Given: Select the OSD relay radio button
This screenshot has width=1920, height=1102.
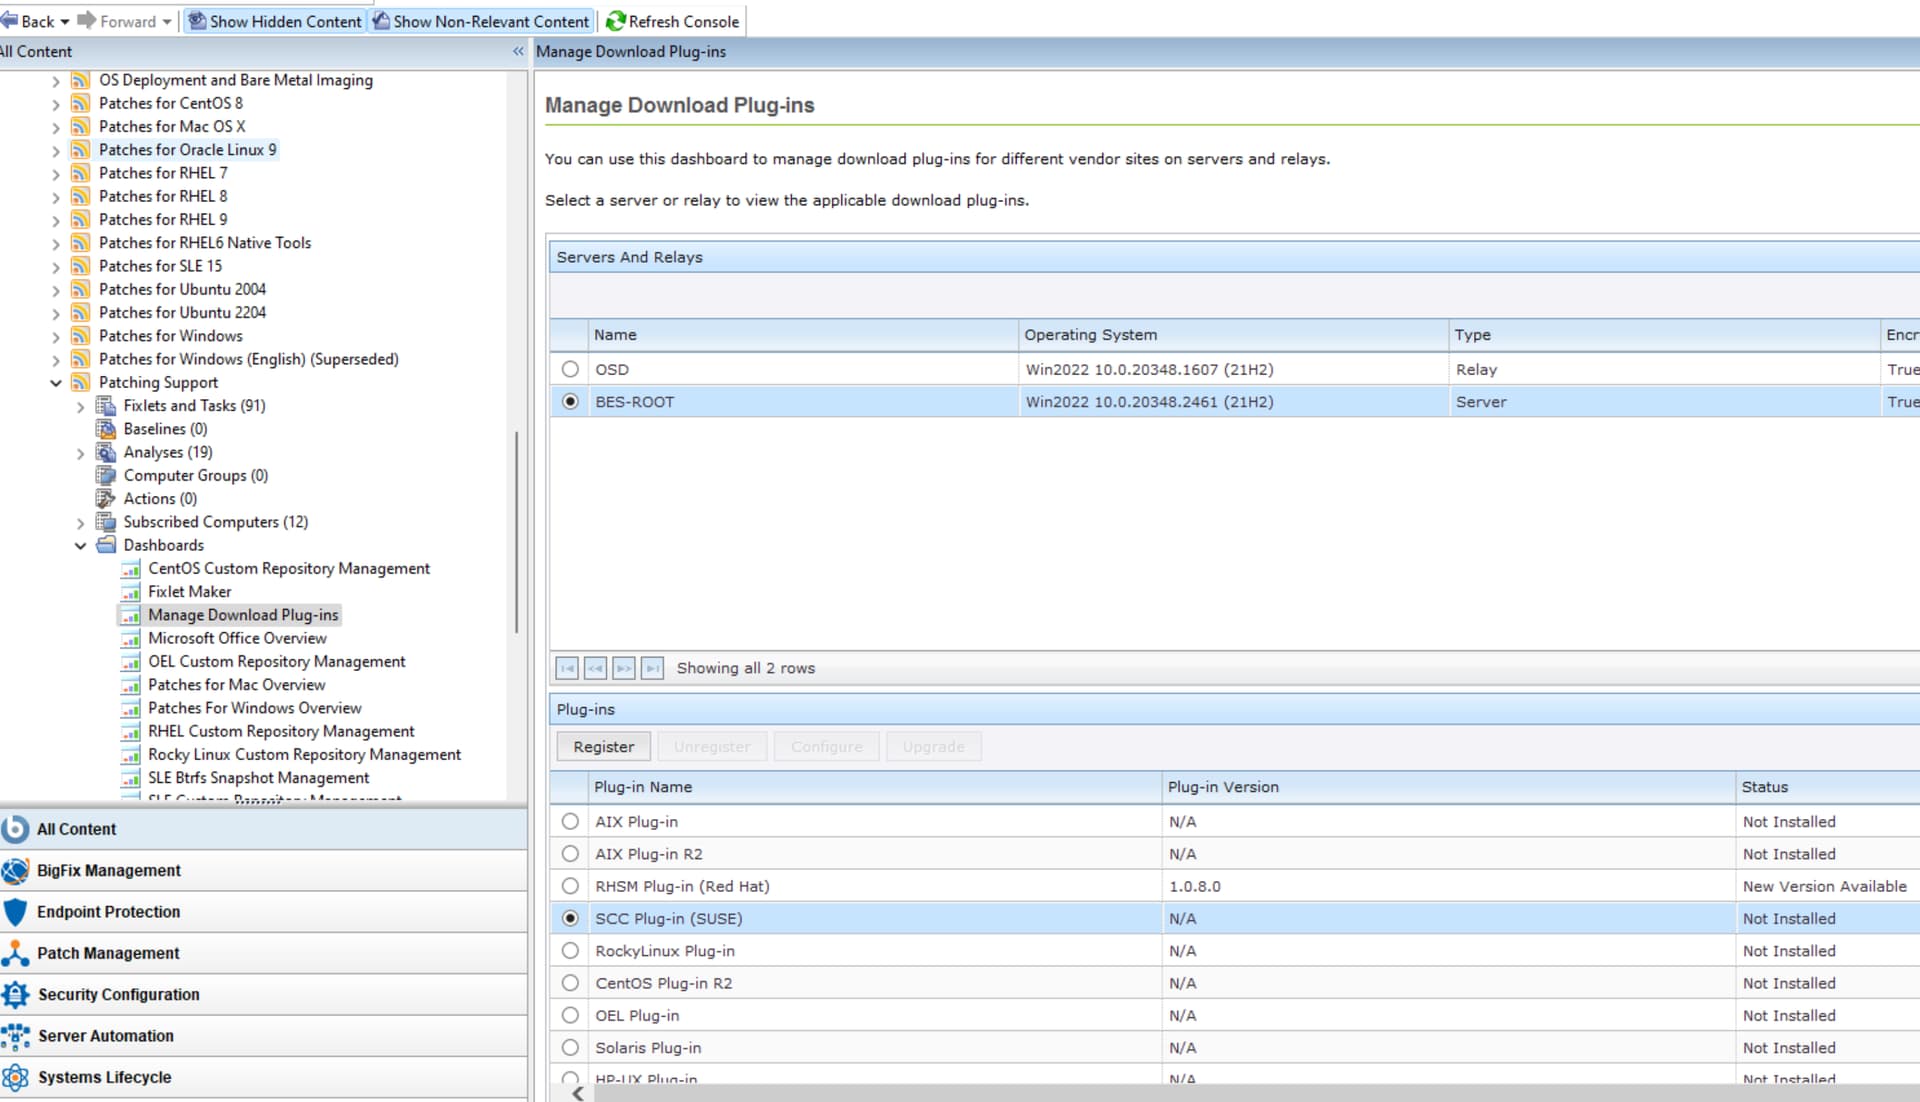Looking at the screenshot, I should pos(570,369).
